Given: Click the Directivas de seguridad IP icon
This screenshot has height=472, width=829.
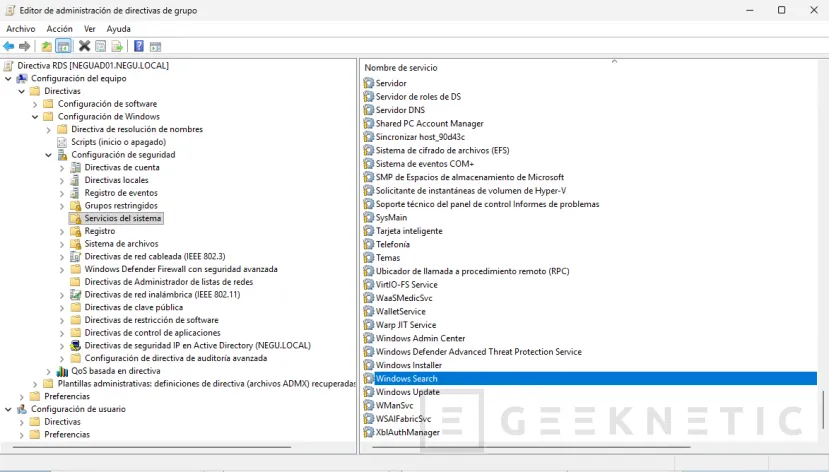Looking at the screenshot, I should click(x=76, y=346).
